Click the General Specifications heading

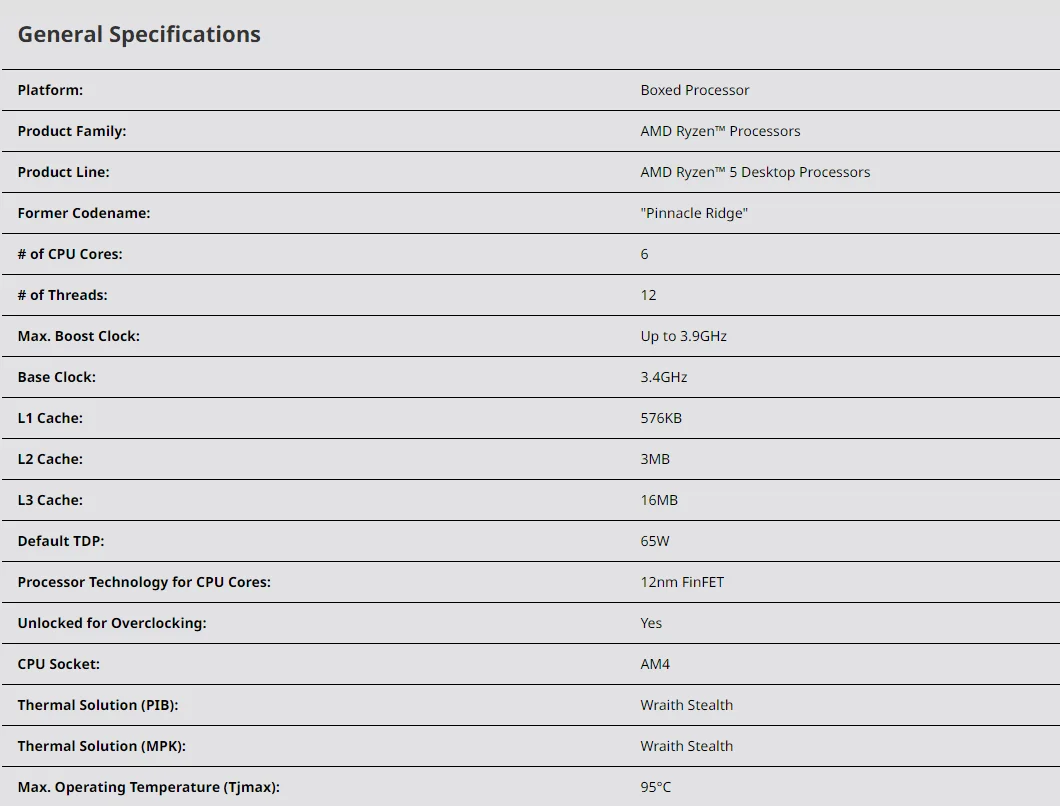(x=139, y=34)
